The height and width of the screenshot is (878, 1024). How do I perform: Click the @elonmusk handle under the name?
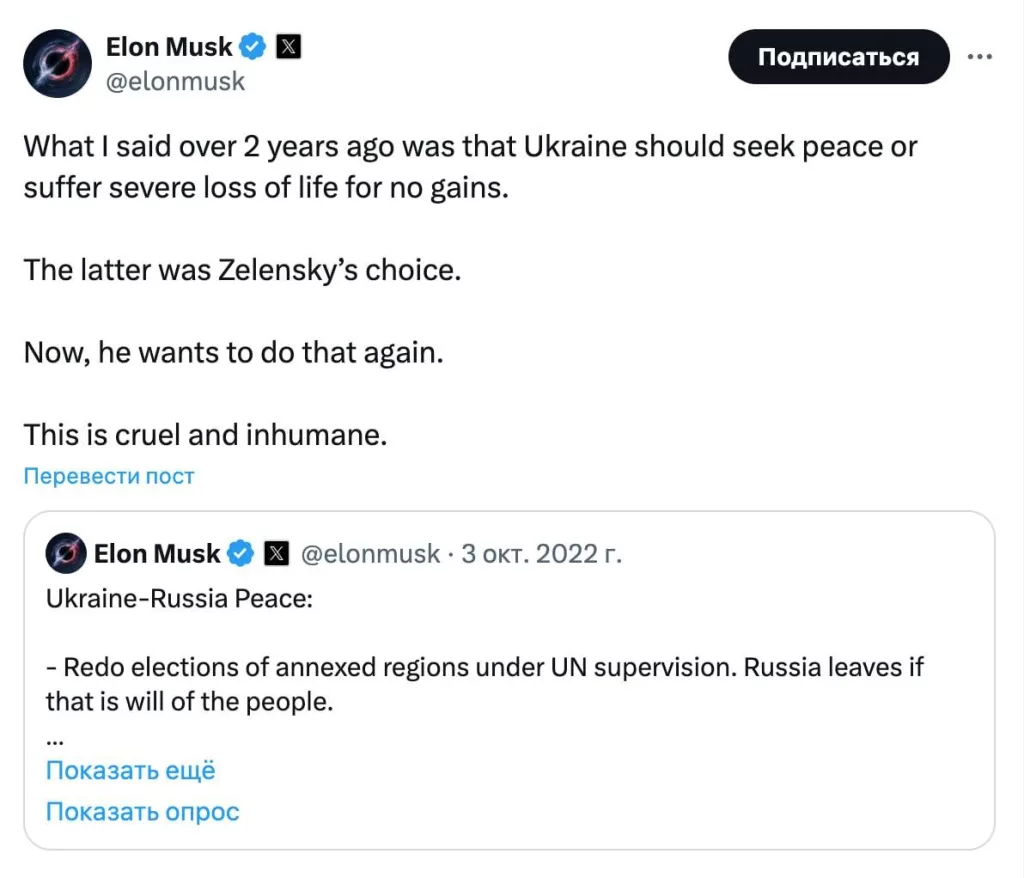click(x=176, y=81)
